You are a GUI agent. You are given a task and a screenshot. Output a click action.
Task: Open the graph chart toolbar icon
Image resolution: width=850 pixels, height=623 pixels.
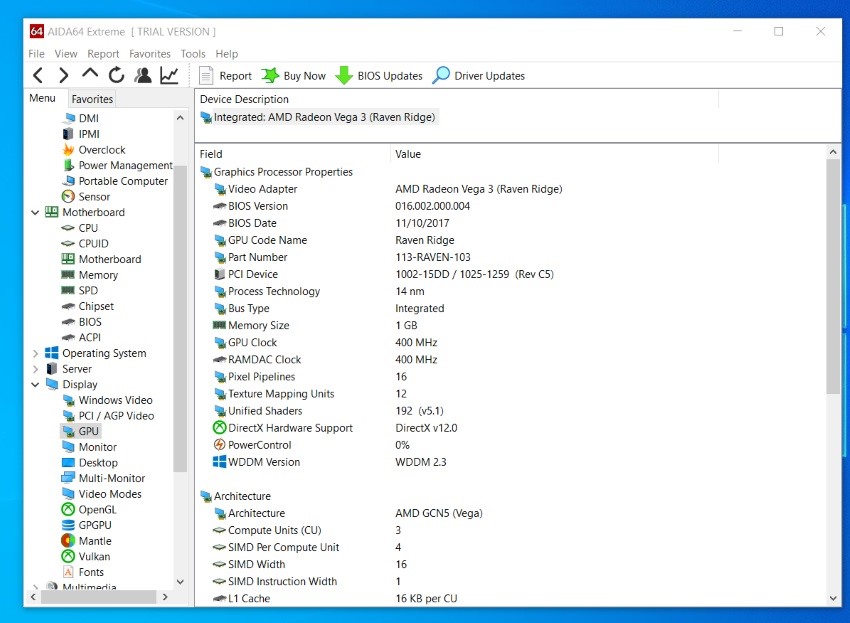(169, 75)
